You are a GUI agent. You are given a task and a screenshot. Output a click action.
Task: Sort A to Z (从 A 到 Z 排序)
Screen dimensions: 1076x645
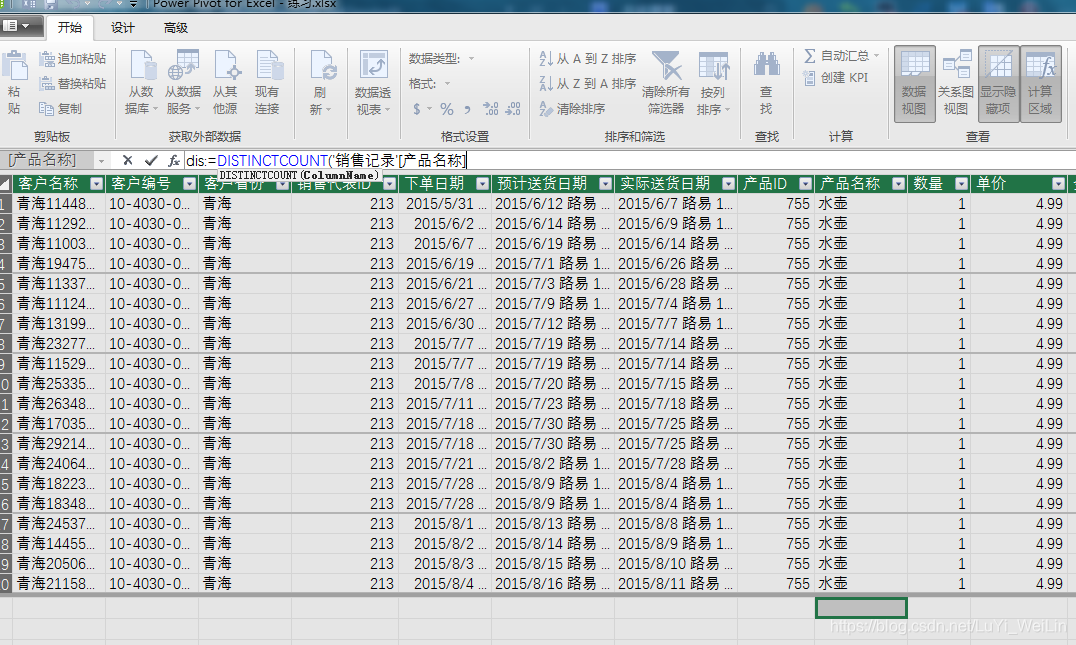[588, 59]
